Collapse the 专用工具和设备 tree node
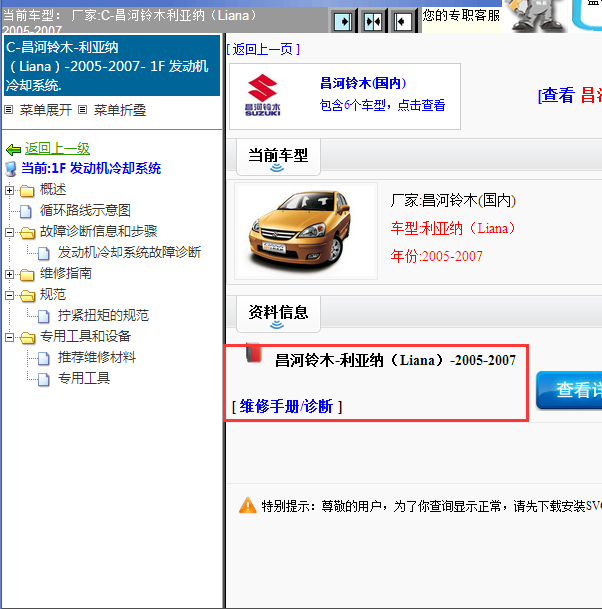602x609 pixels. [9, 337]
